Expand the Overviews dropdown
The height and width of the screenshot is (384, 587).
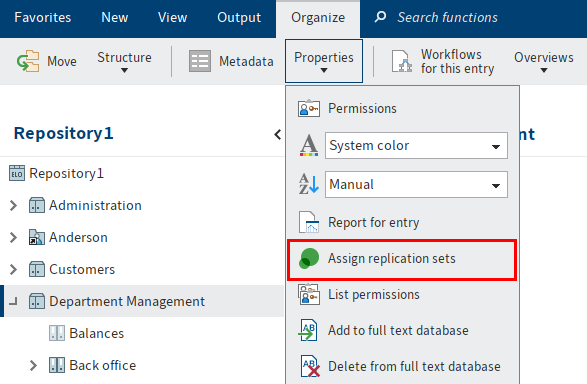coord(544,62)
